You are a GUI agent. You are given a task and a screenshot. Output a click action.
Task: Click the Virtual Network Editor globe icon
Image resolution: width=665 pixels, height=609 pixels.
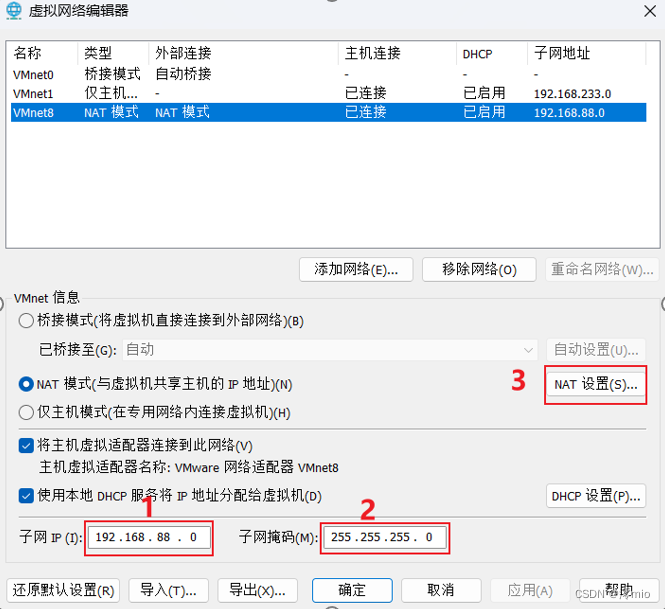[14, 11]
